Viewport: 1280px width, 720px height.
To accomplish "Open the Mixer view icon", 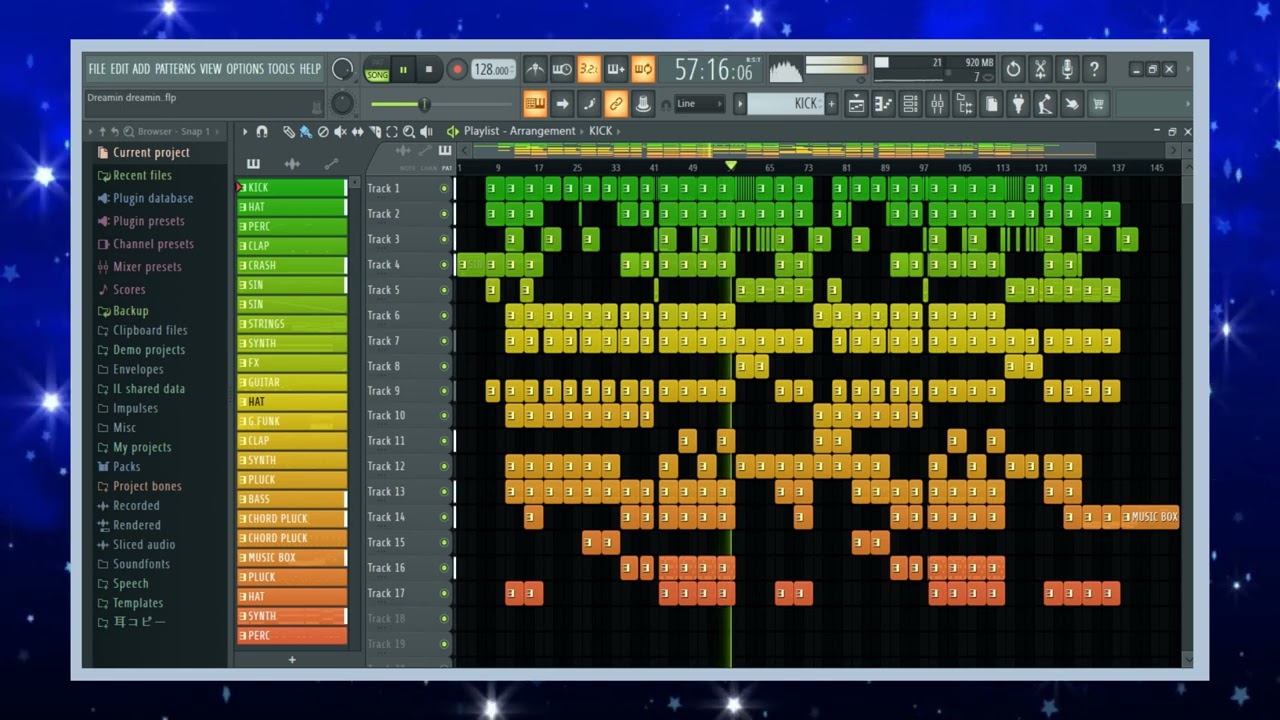I will click(937, 103).
